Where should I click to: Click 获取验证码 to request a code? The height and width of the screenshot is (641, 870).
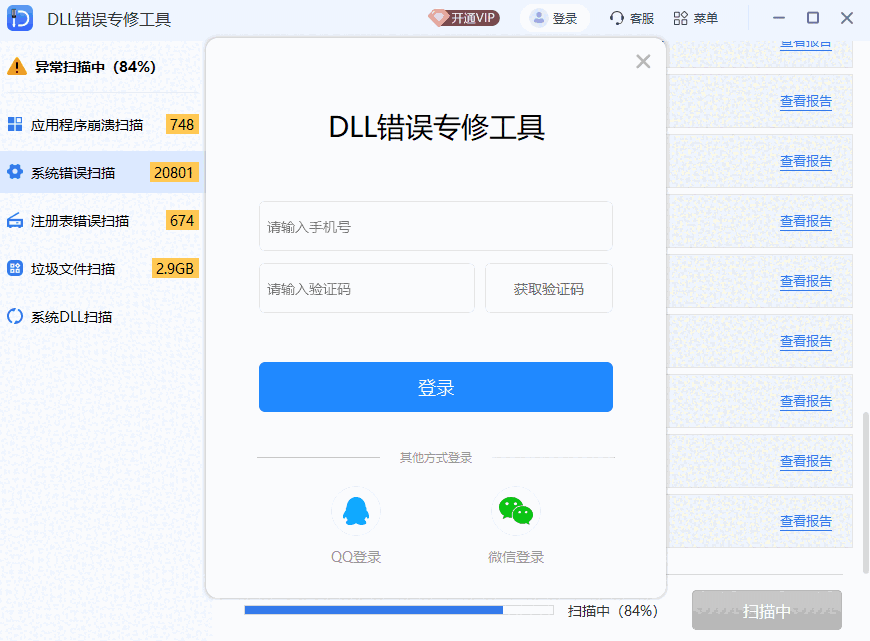click(x=548, y=287)
